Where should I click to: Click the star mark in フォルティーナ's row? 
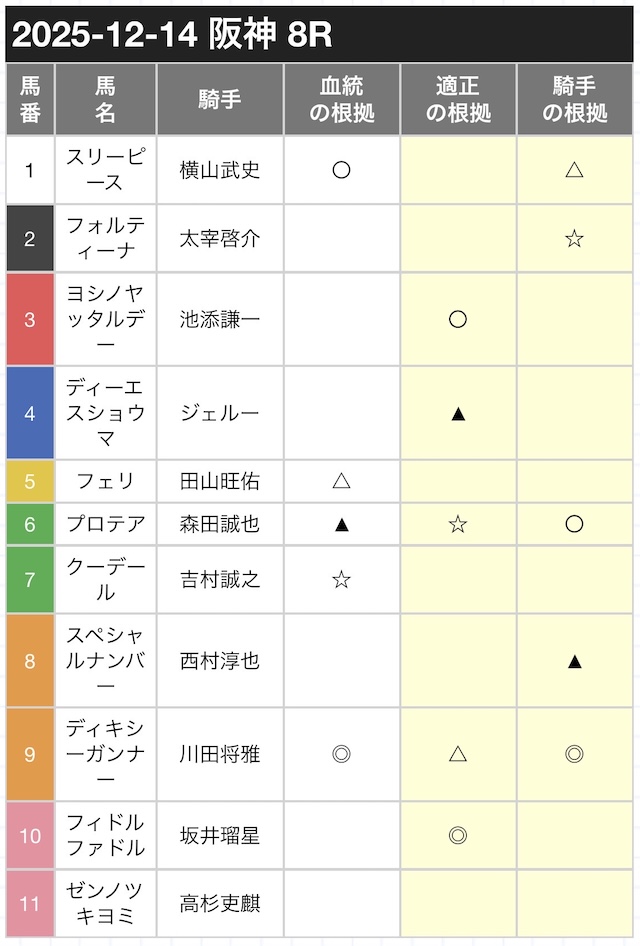tap(574, 238)
